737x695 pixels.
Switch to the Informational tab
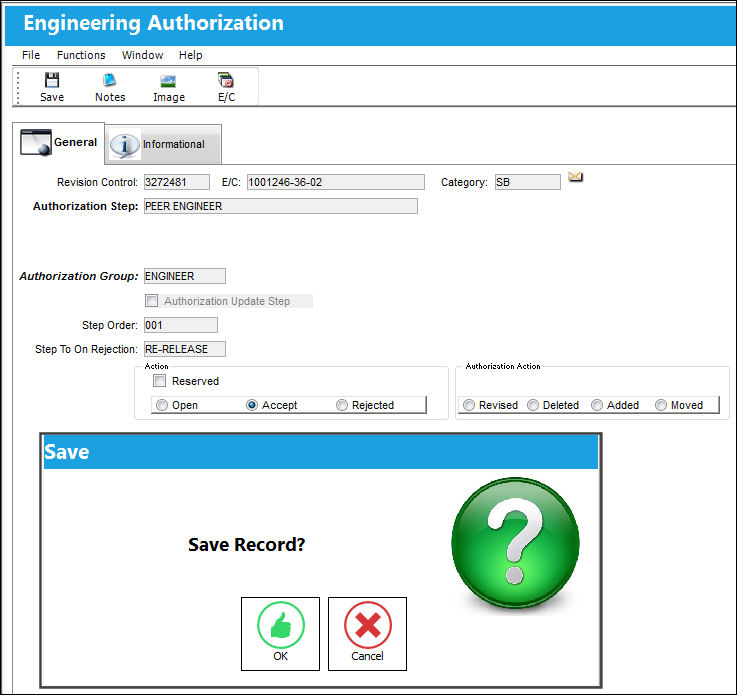pos(163,144)
